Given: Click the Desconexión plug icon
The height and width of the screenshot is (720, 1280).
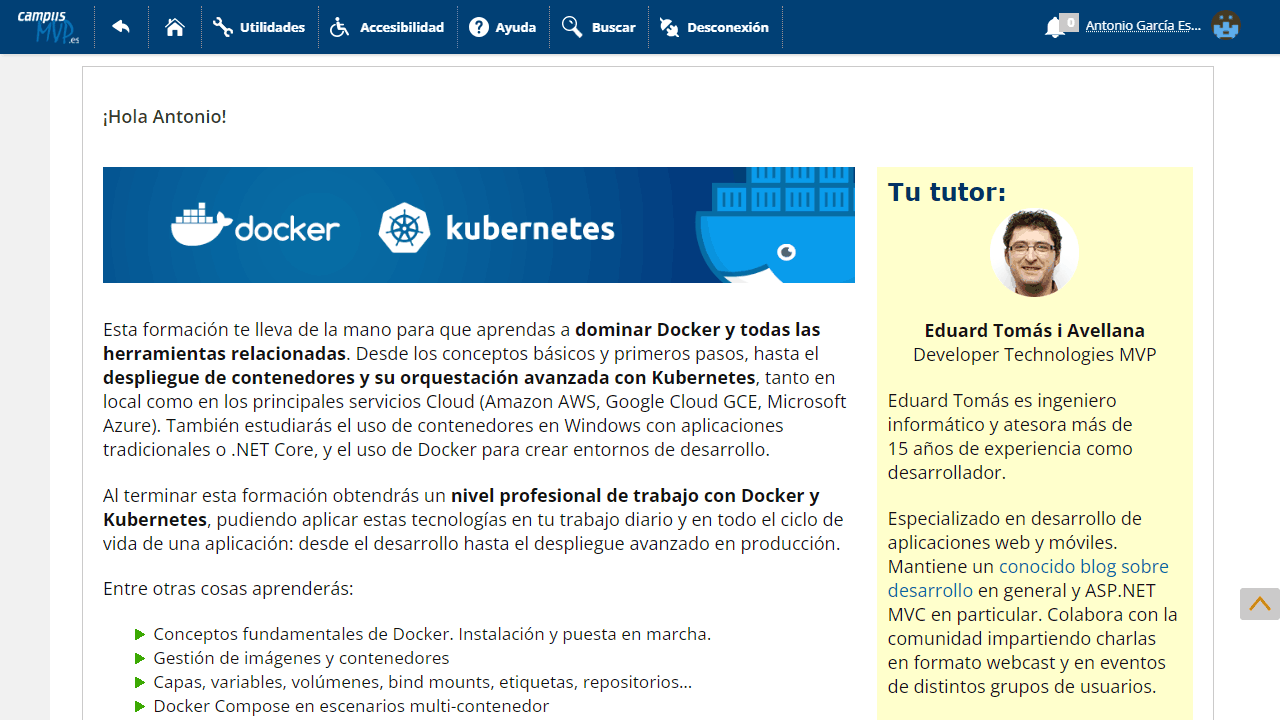Looking at the screenshot, I should 669,27.
